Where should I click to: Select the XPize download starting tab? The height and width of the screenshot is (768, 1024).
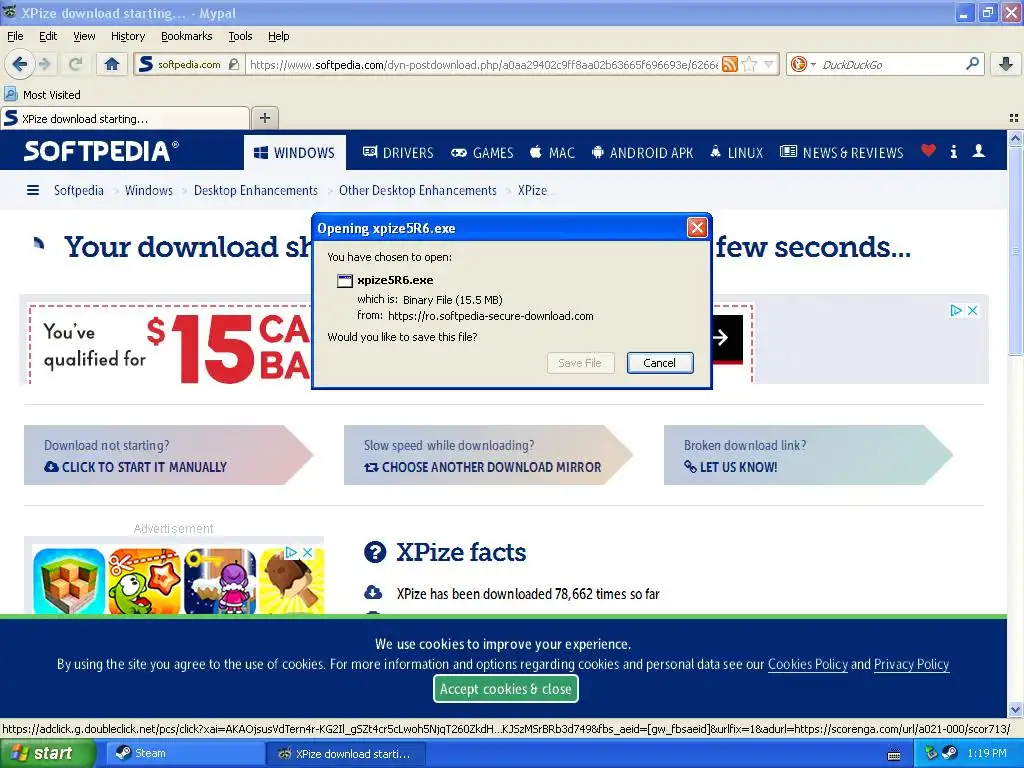coord(125,118)
